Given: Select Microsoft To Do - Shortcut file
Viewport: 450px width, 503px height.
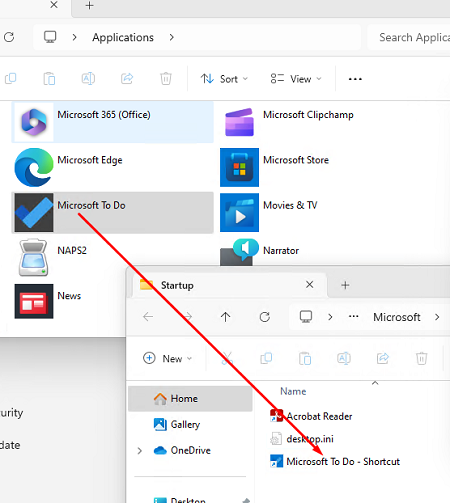Looking at the screenshot, I should [335, 461].
